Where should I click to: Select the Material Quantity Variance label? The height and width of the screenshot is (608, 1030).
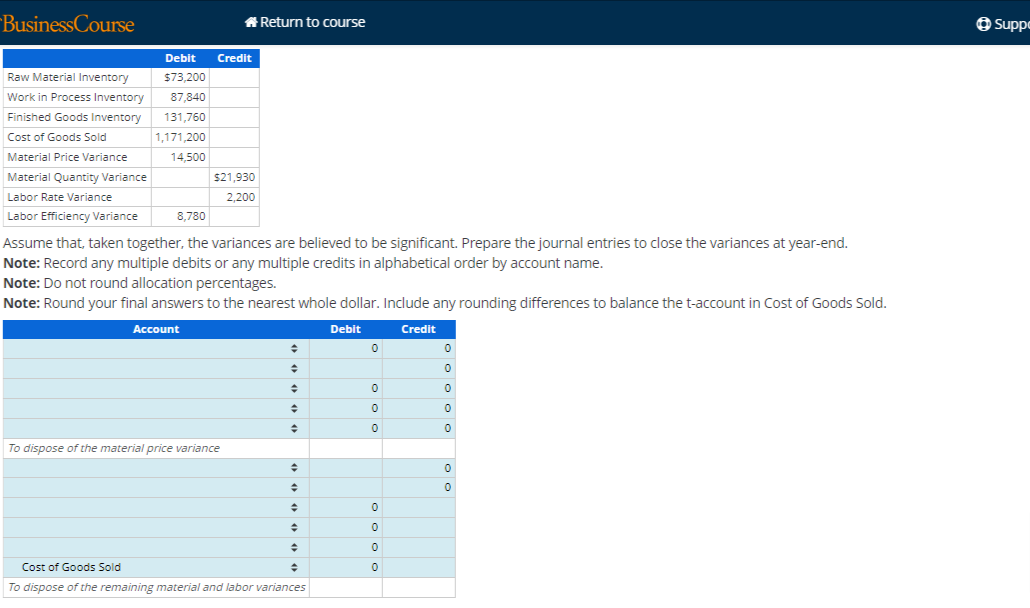(77, 177)
